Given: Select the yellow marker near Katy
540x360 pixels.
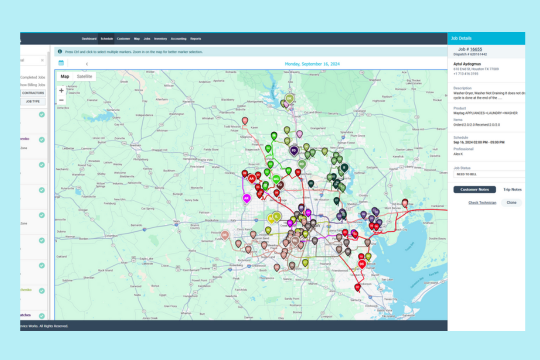Looking at the screenshot, I should click(x=271, y=218).
